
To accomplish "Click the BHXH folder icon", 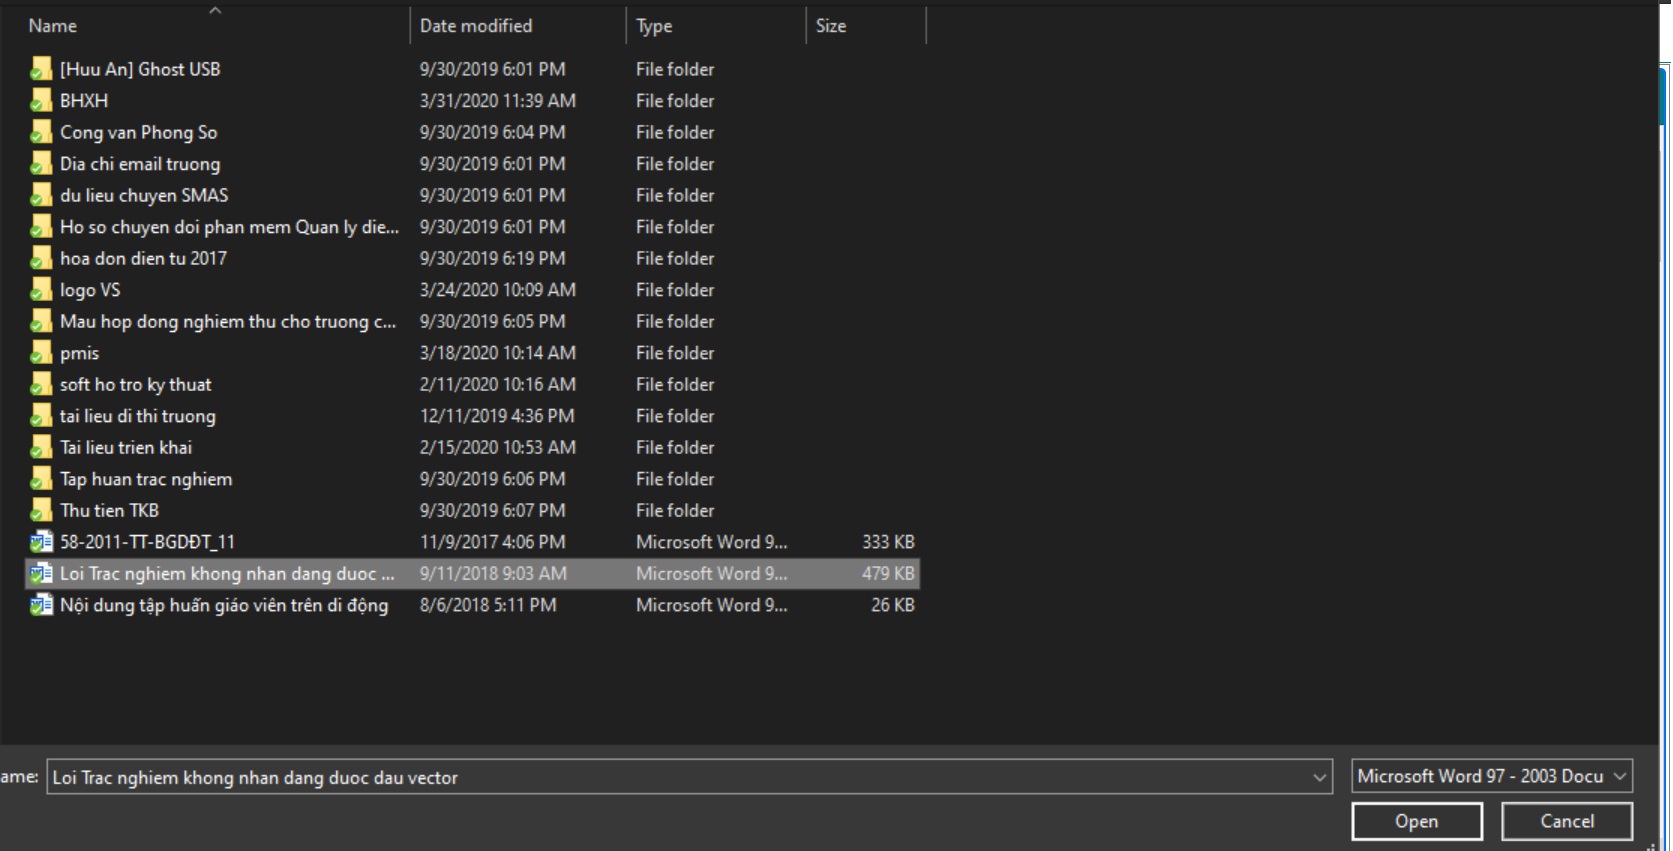I will pyautogui.click(x=41, y=101).
